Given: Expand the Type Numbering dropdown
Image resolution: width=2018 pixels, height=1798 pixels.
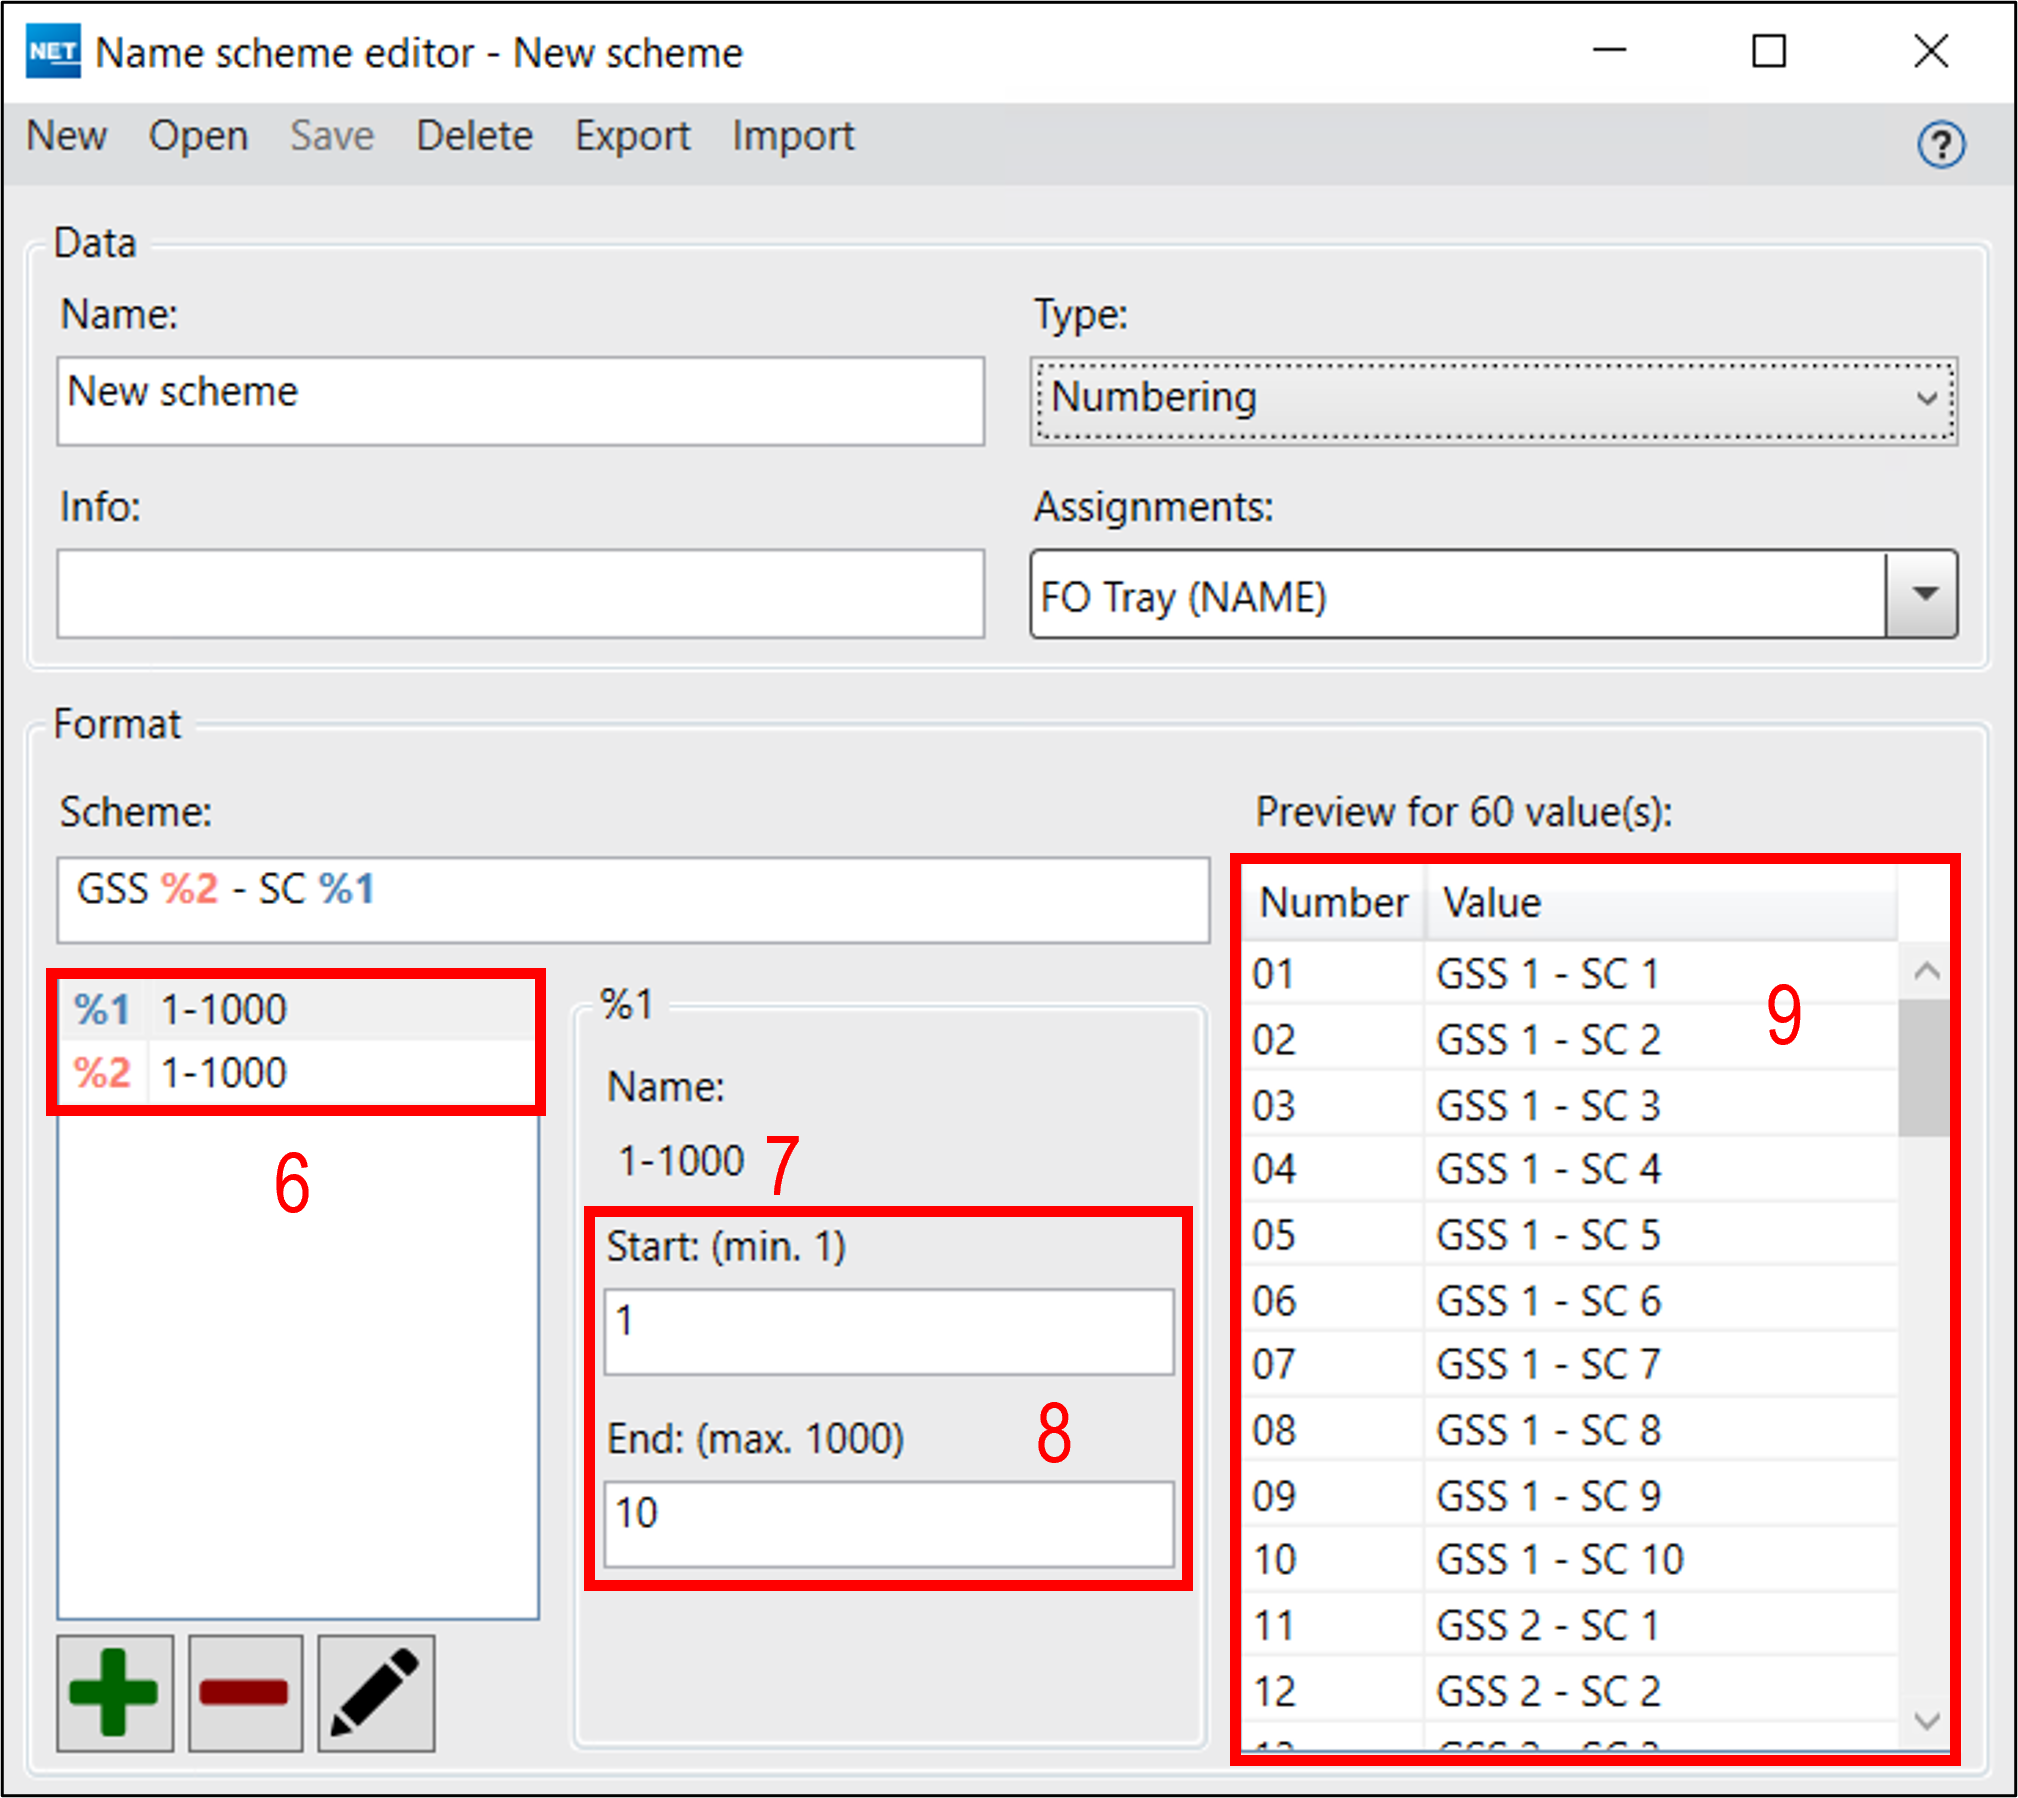Looking at the screenshot, I should tap(1493, 399).
